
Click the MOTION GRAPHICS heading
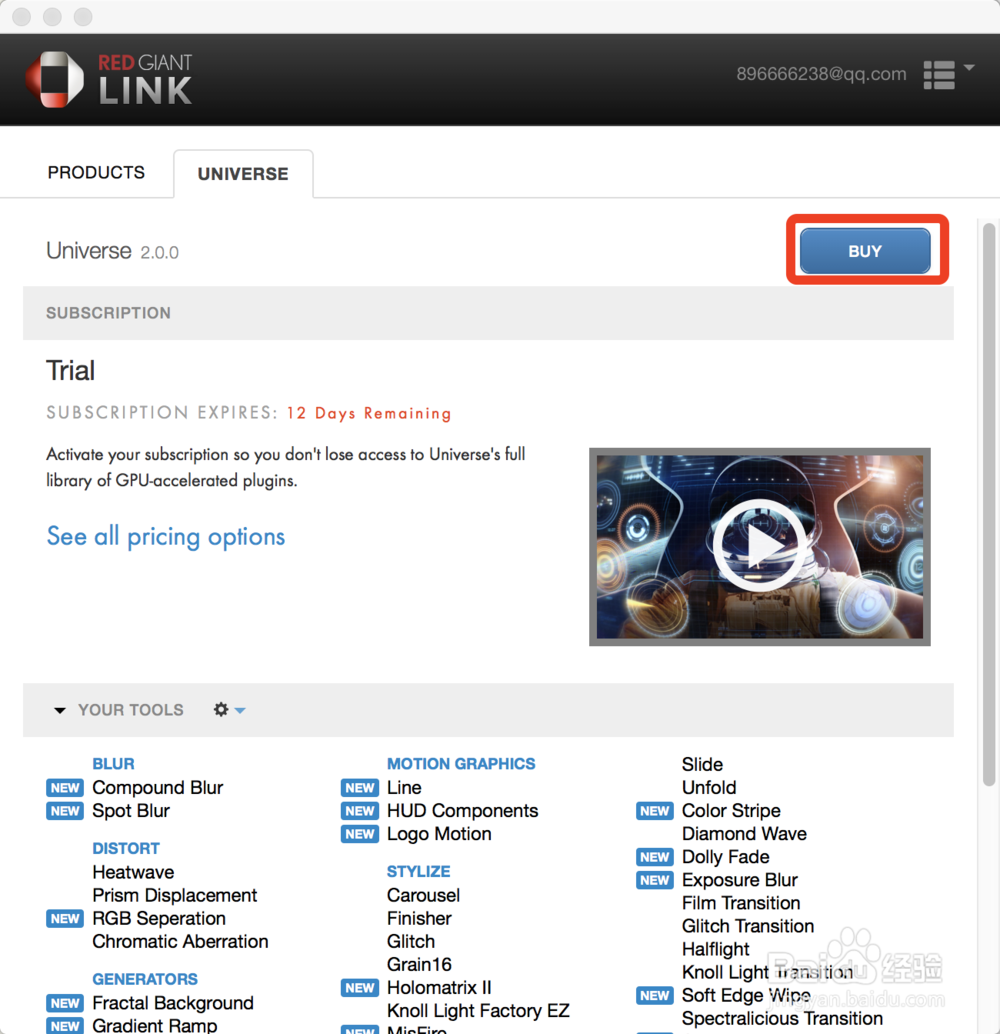coord(461,764)
